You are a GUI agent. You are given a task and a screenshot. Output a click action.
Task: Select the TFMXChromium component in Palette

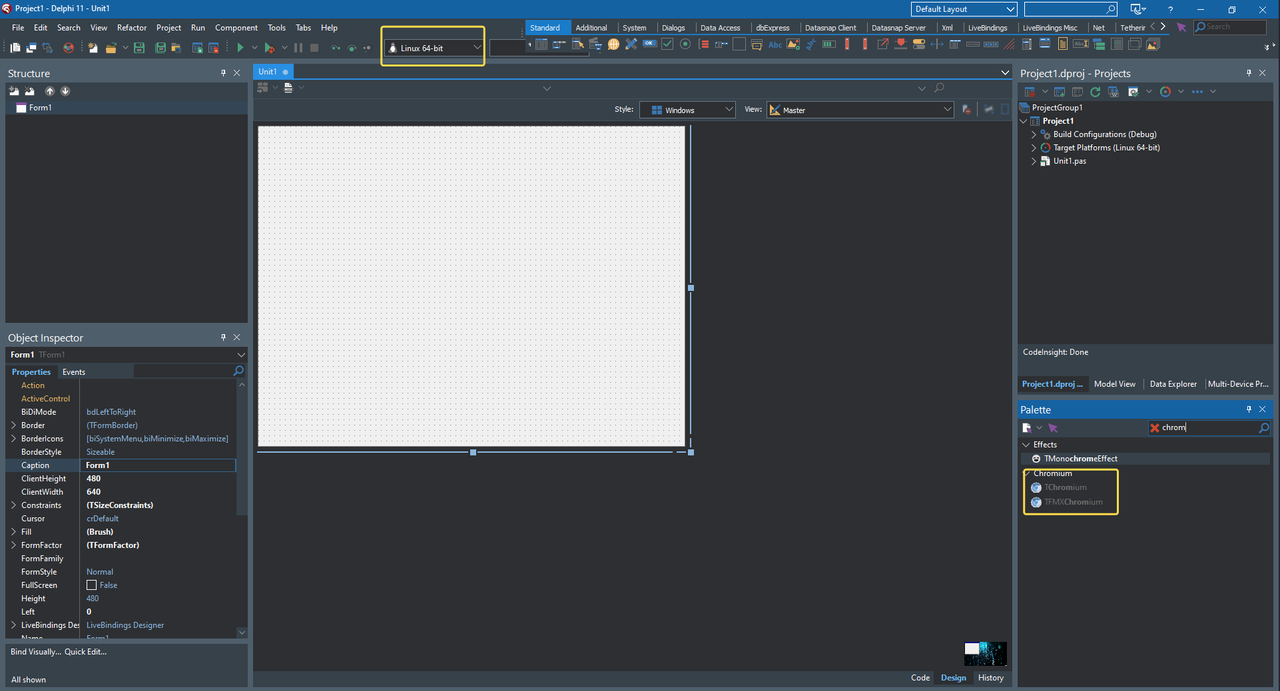click(1073, 502)
